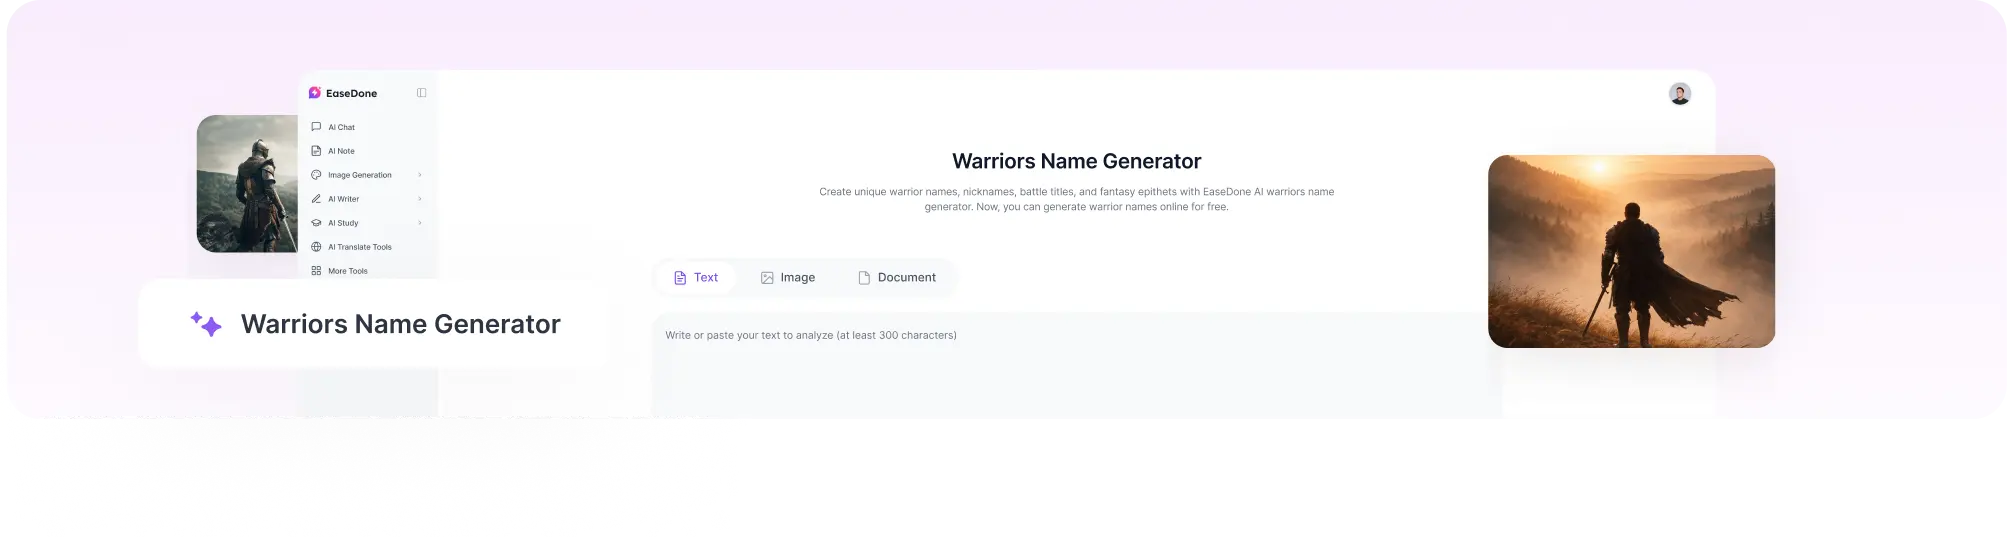Screen dimensions: 2007x538
Task: Click into the text analysis input area
Action: point(1077,365)
